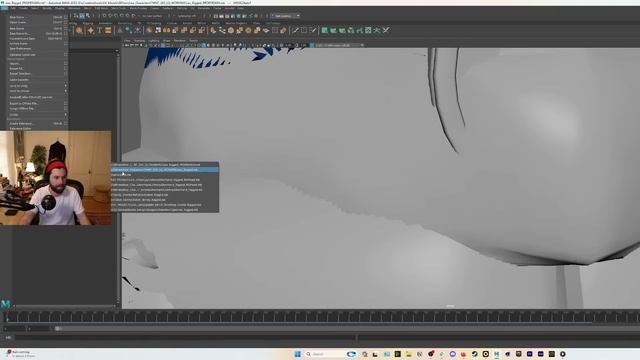
Task: Open the Edit Mesh menu
Action: coord(101,8)
